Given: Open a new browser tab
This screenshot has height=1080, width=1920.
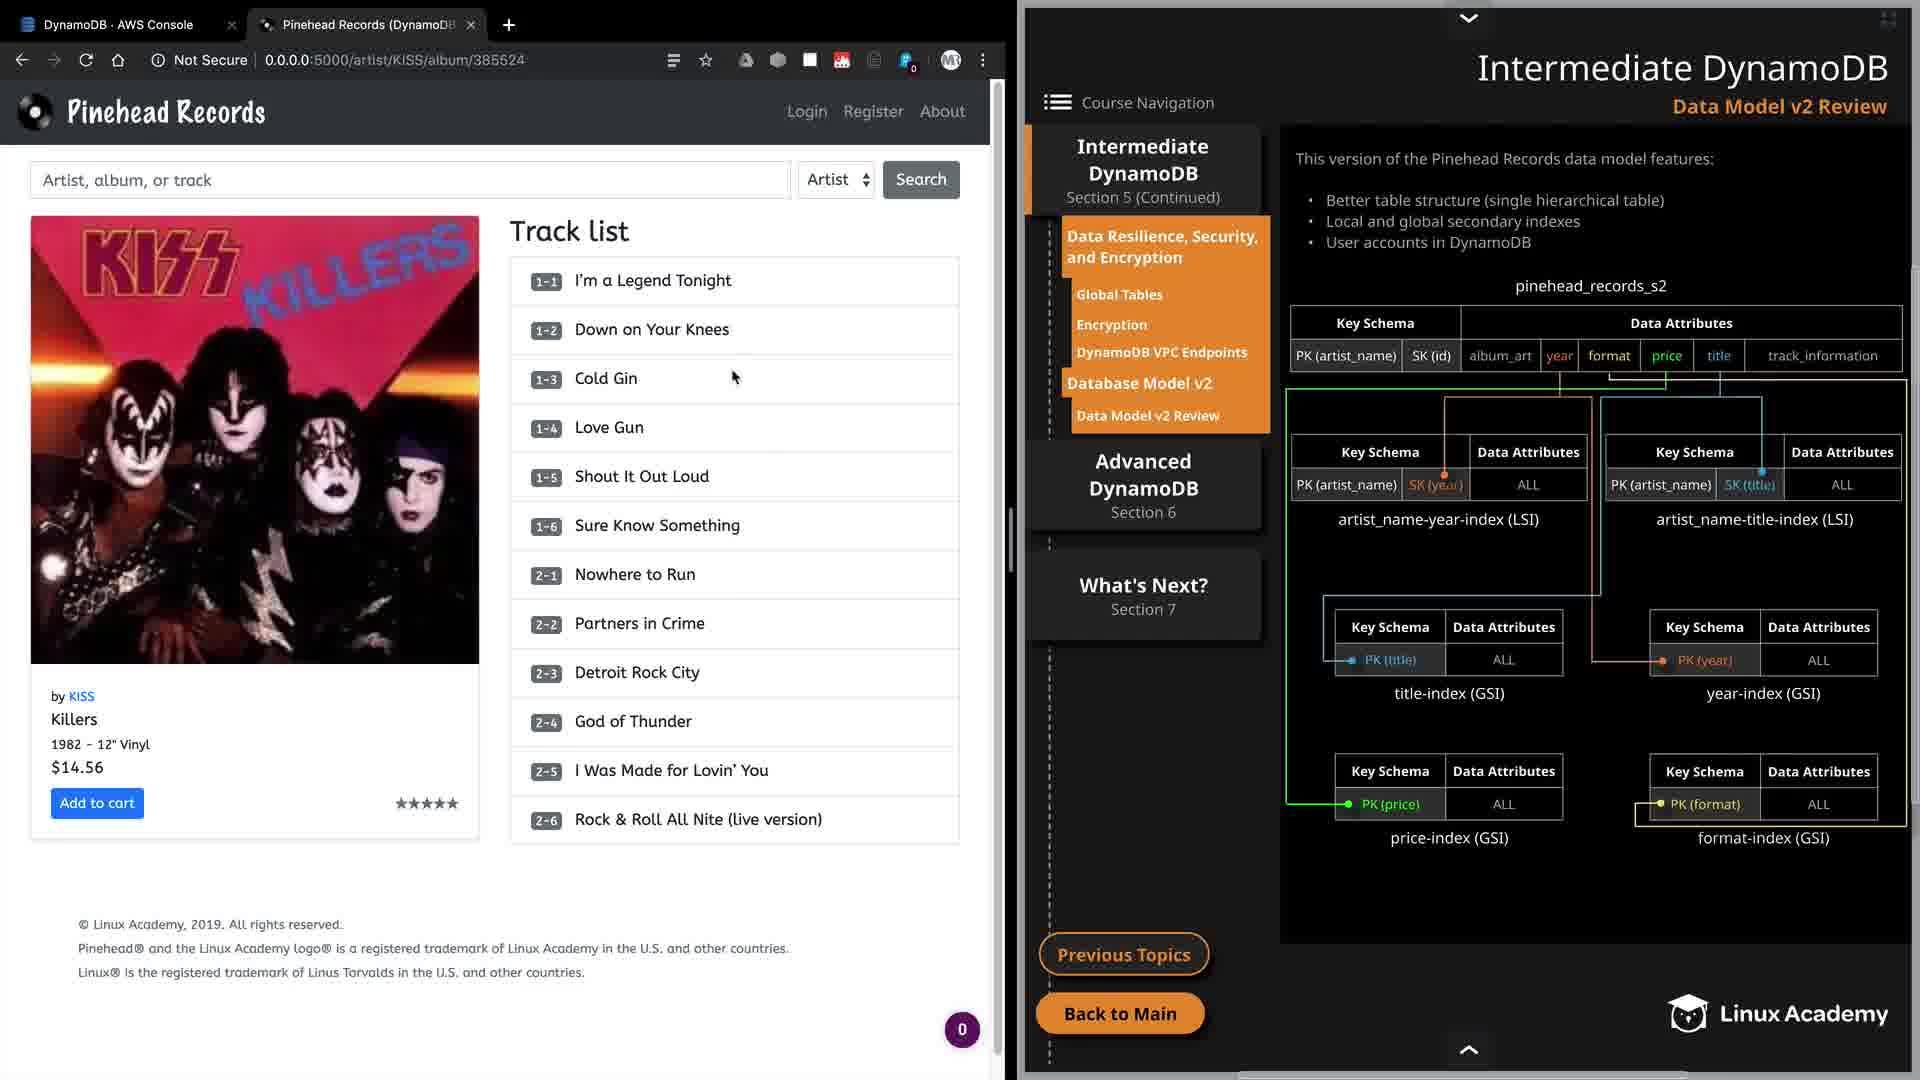Looking at the screenshot, I should pyautogui.click(x=508, y=24).
